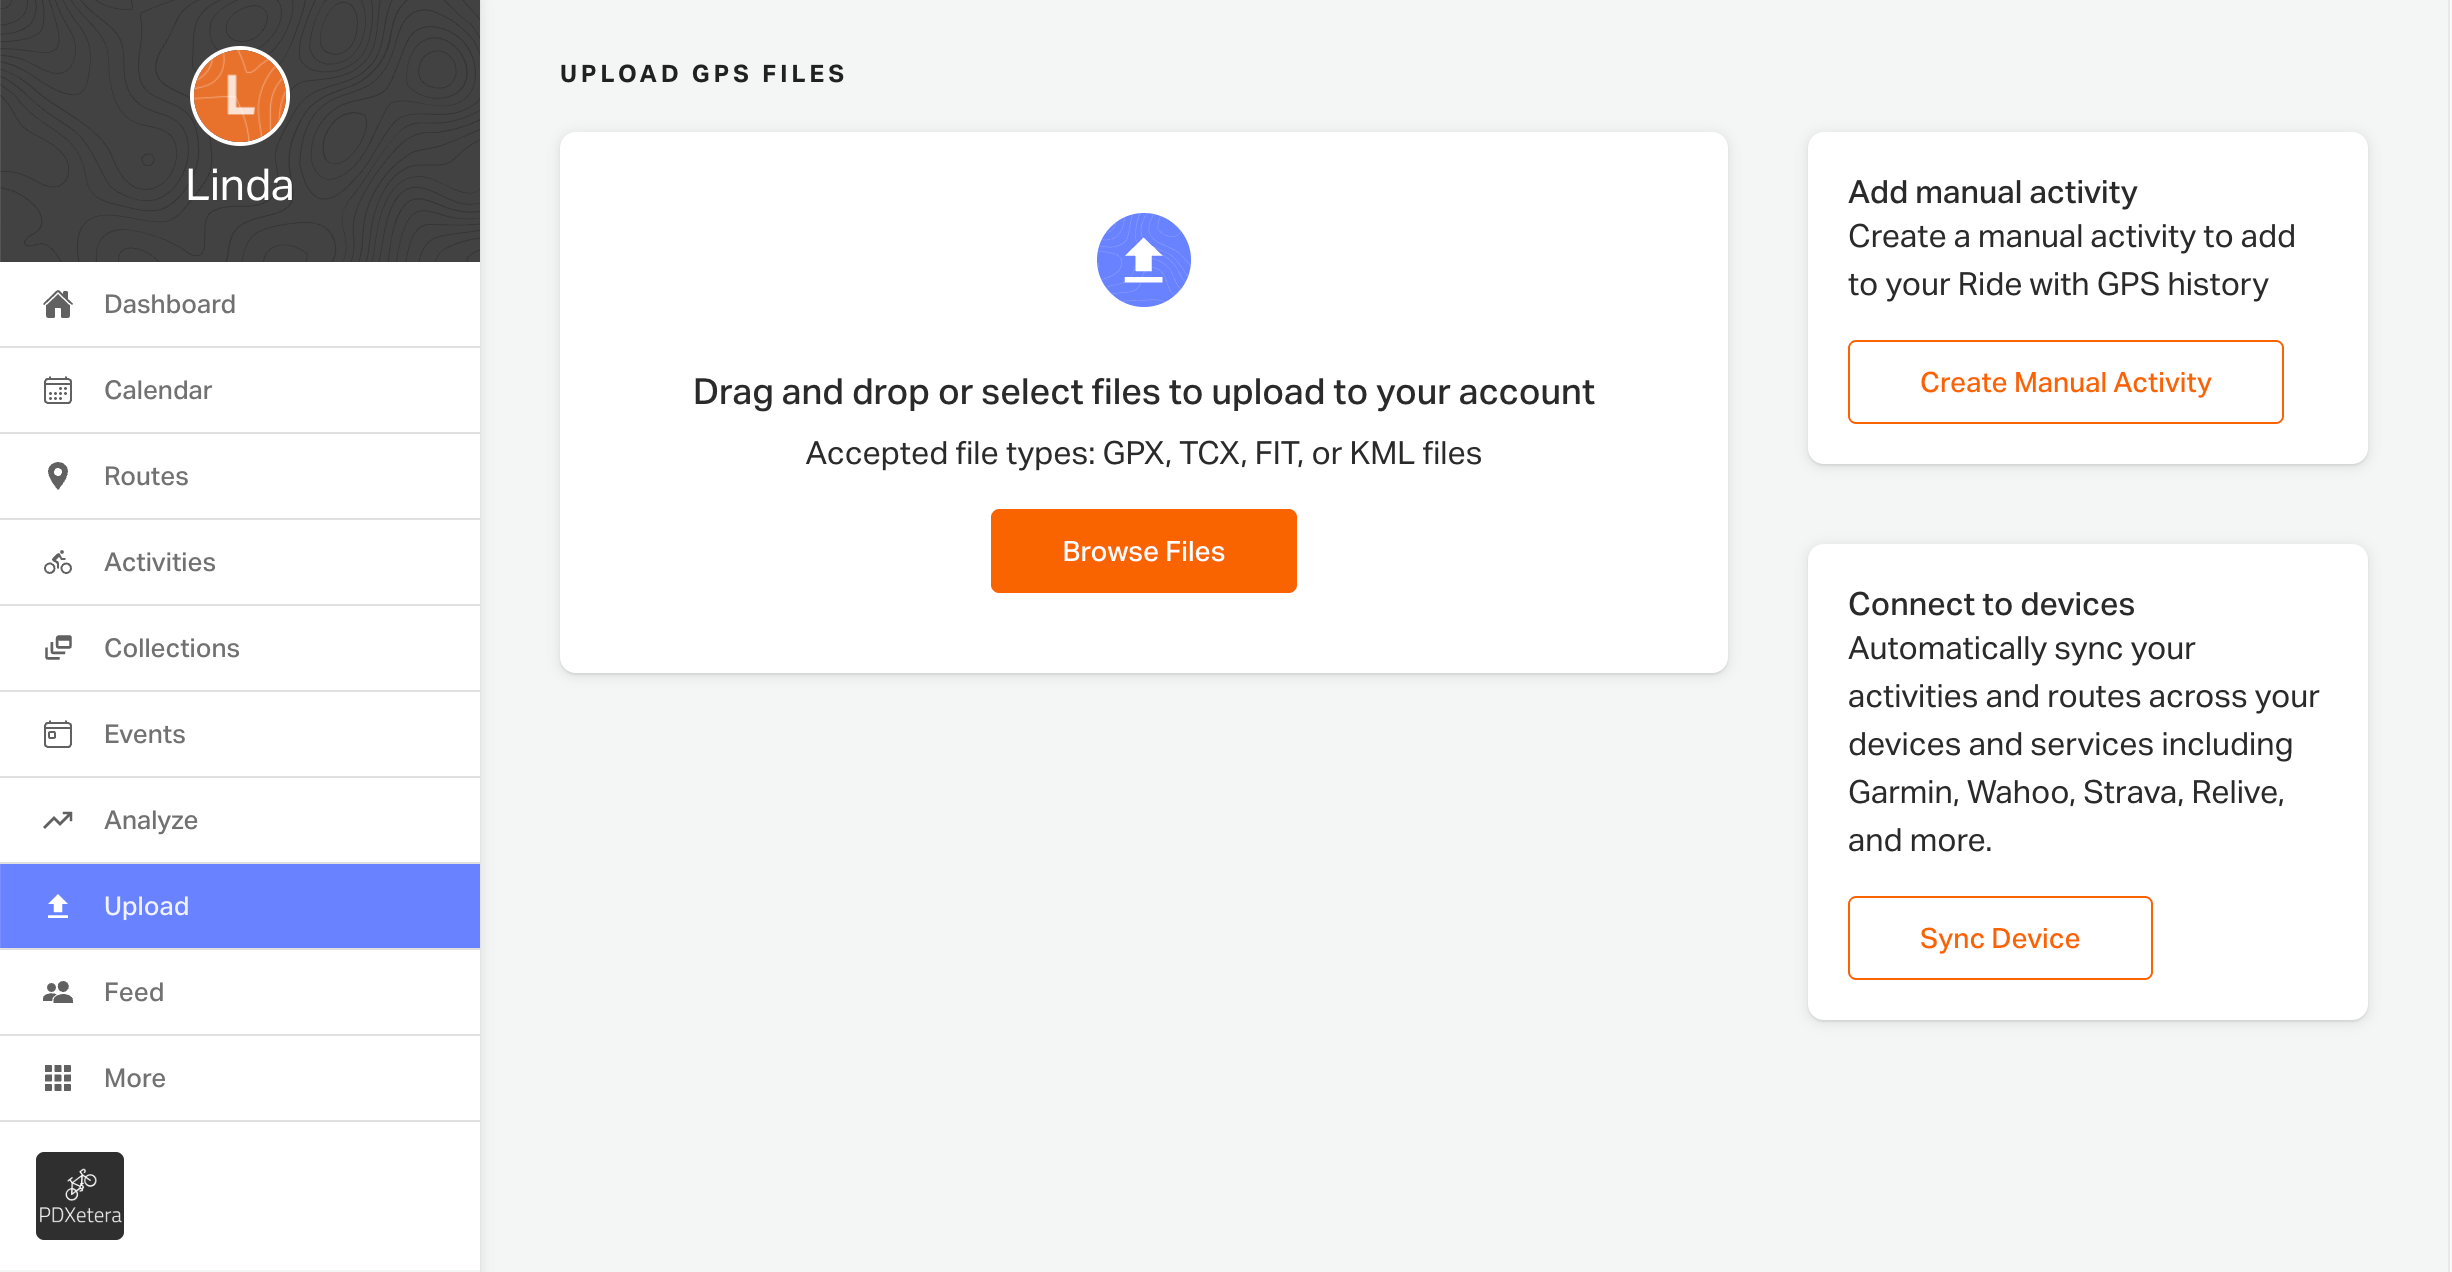Select the Analyze trend line icon
Image resolution: width=2452 pixels, height=1272 pixels.
[x=58, y=820]
